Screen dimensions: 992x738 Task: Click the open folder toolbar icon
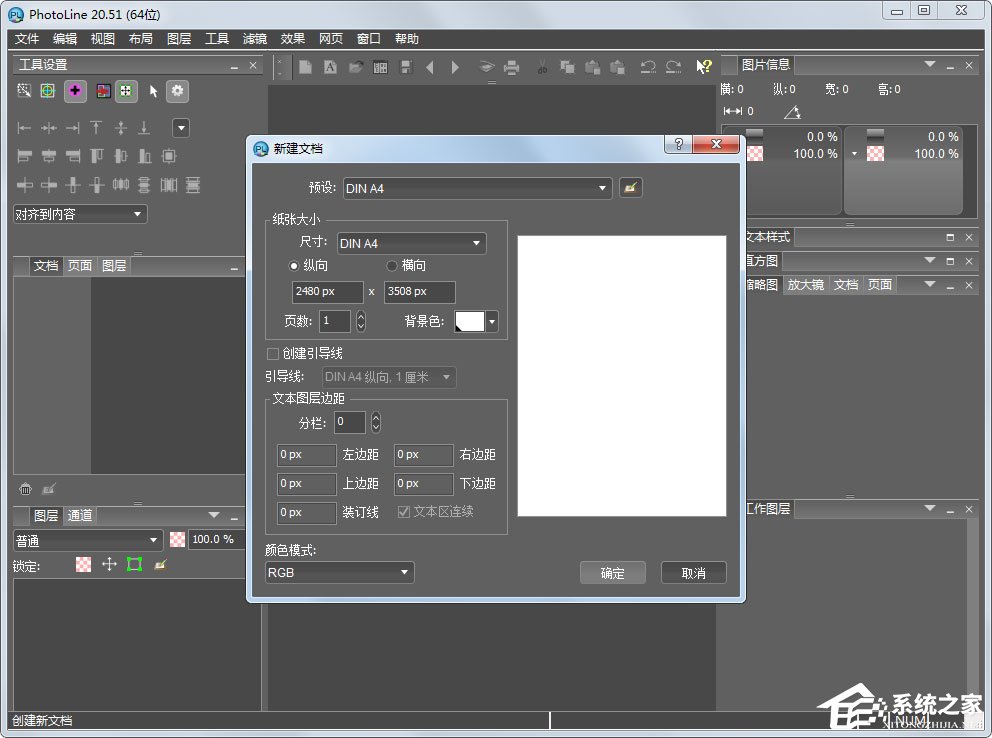coord(356,67)
